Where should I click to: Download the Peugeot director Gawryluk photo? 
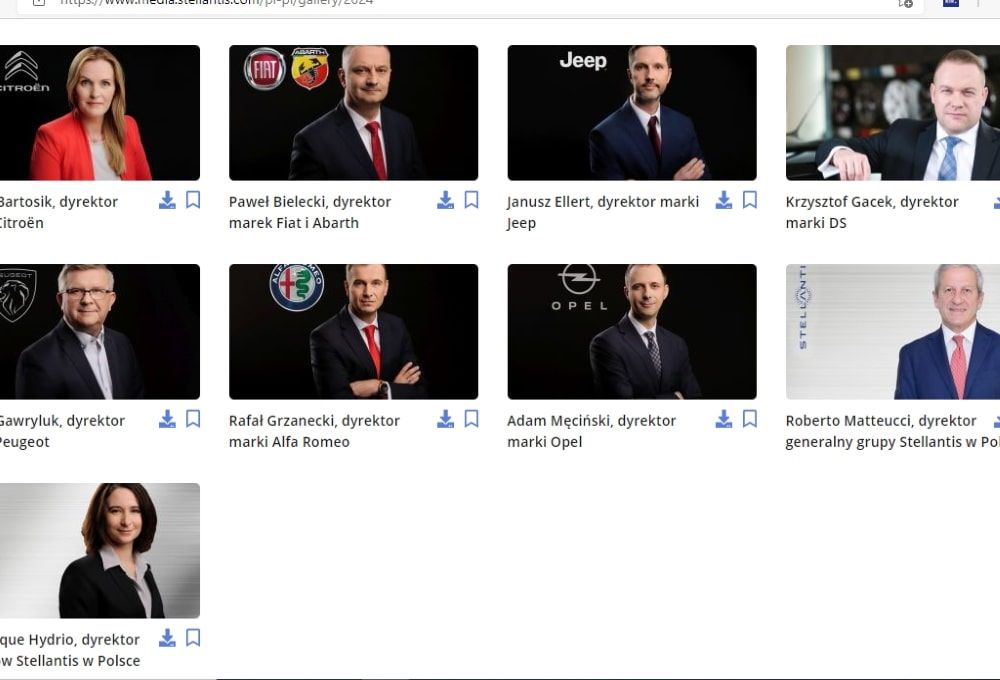point(167,420)
